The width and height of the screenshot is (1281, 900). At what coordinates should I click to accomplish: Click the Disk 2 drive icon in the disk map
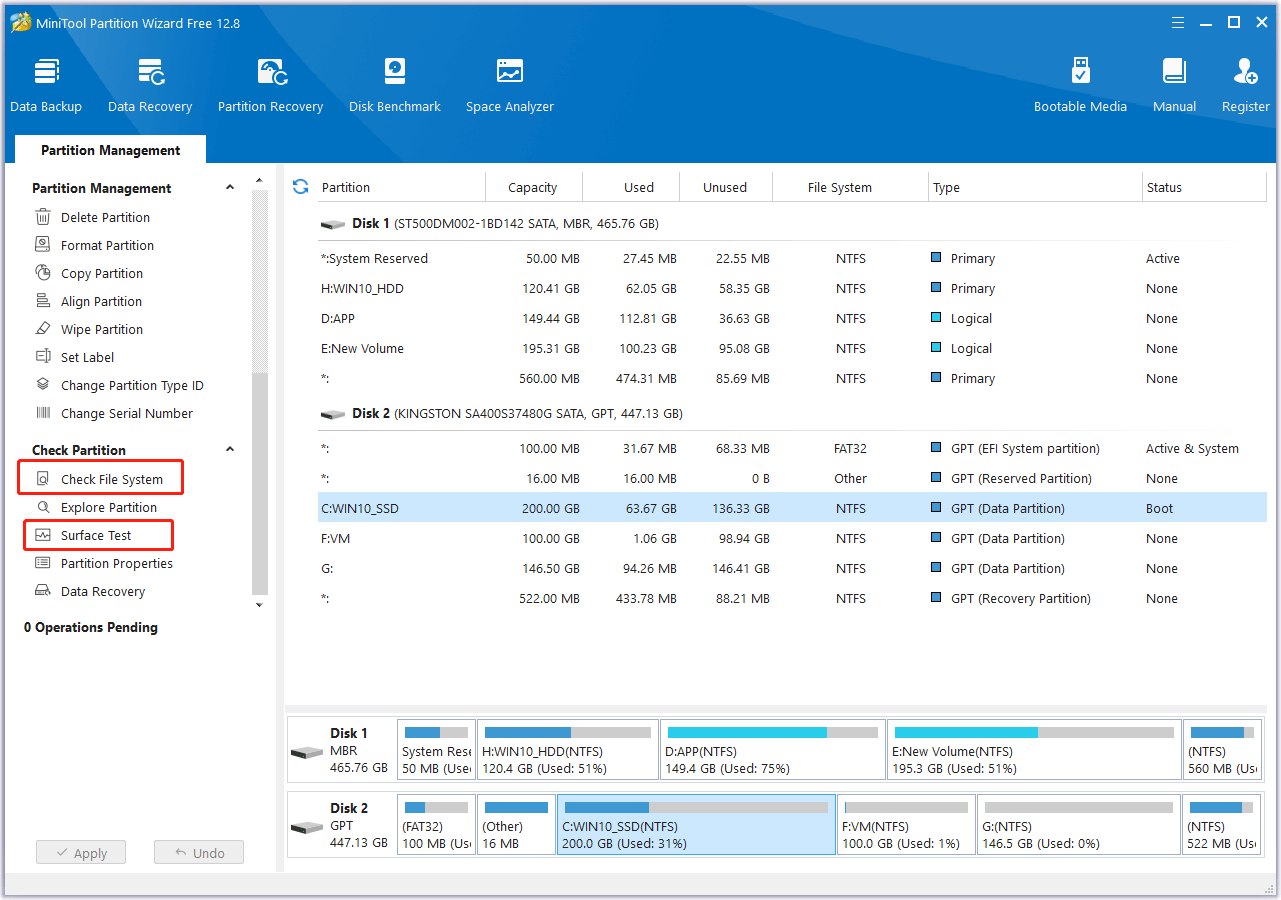point(307,827)
